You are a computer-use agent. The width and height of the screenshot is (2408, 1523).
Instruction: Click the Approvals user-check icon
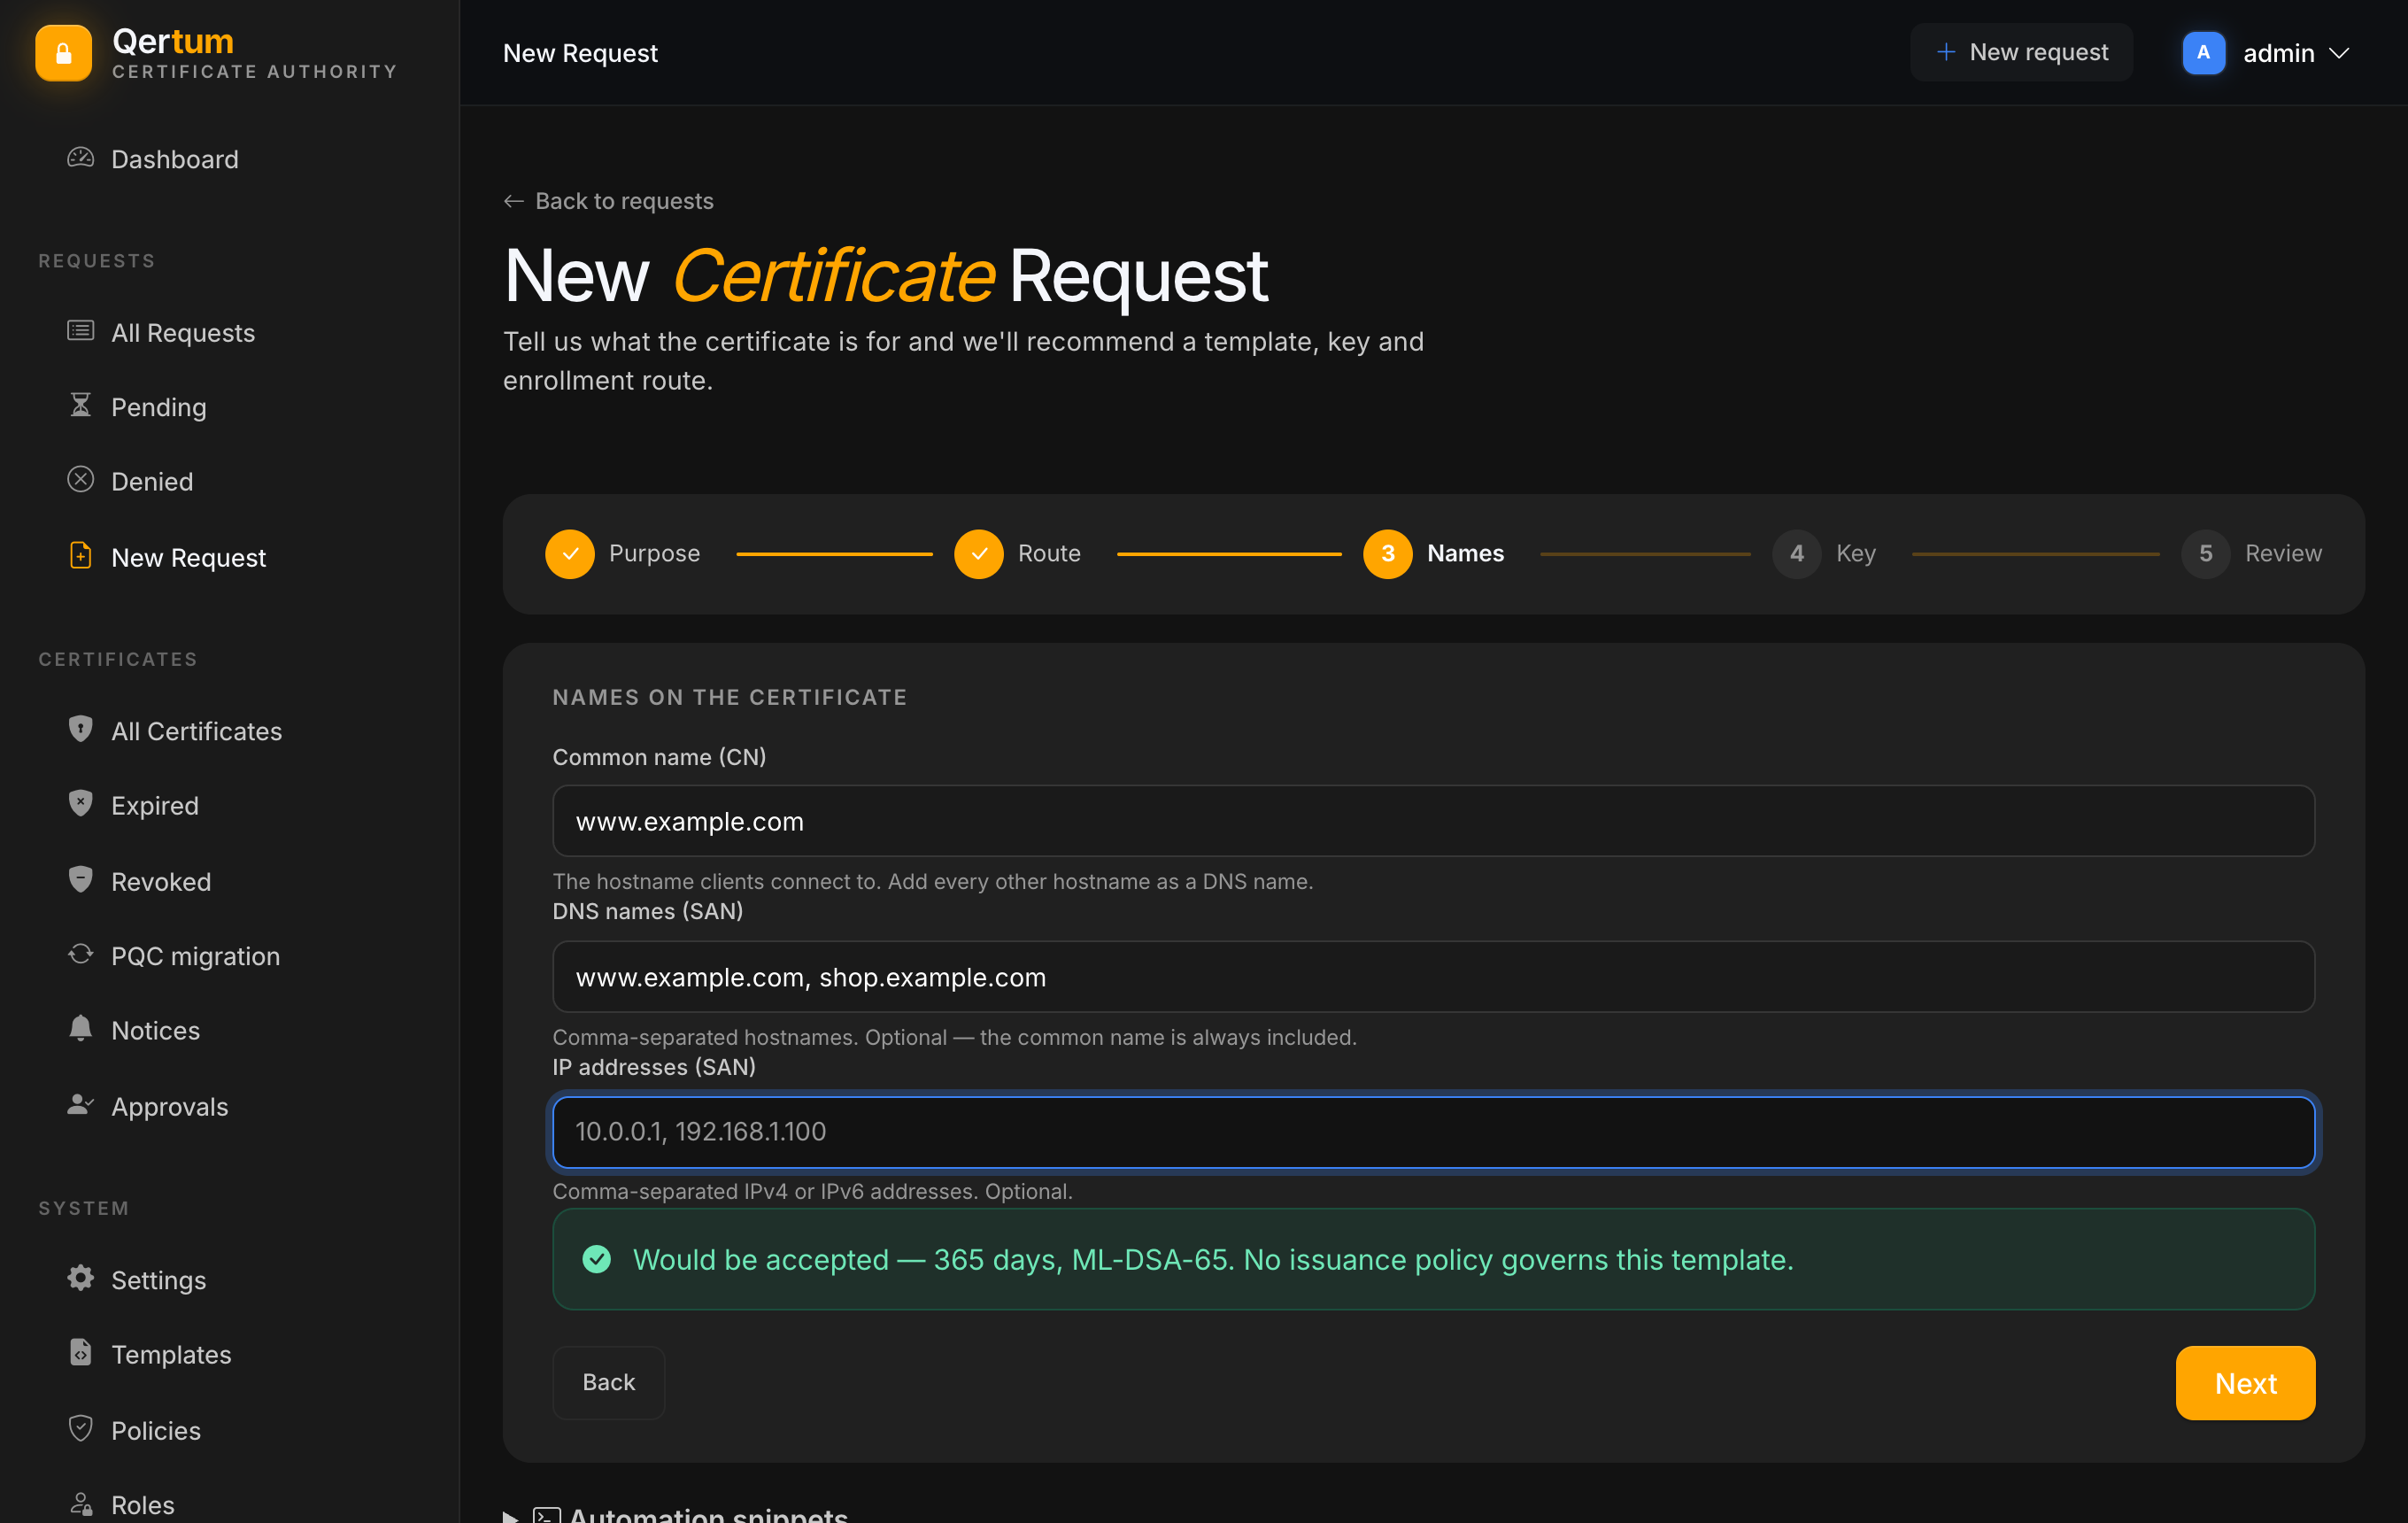point(80,1105)
